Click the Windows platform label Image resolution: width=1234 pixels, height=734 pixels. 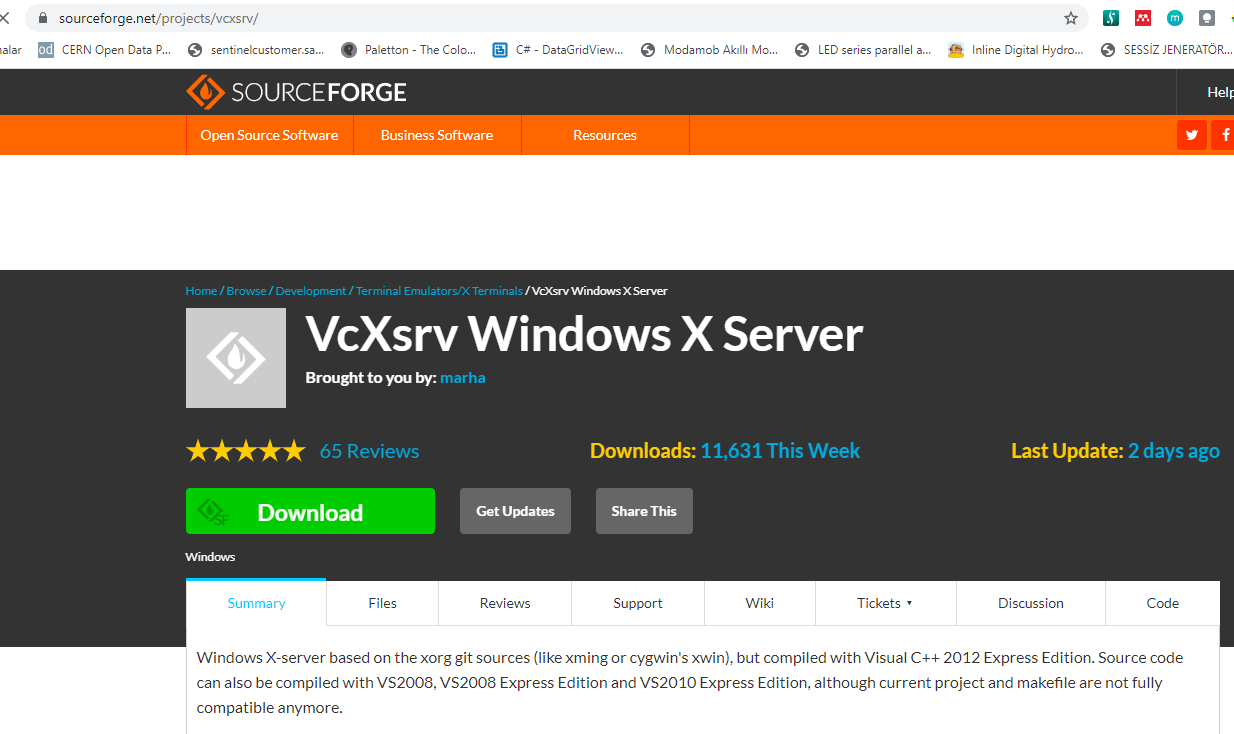[210, 557]
